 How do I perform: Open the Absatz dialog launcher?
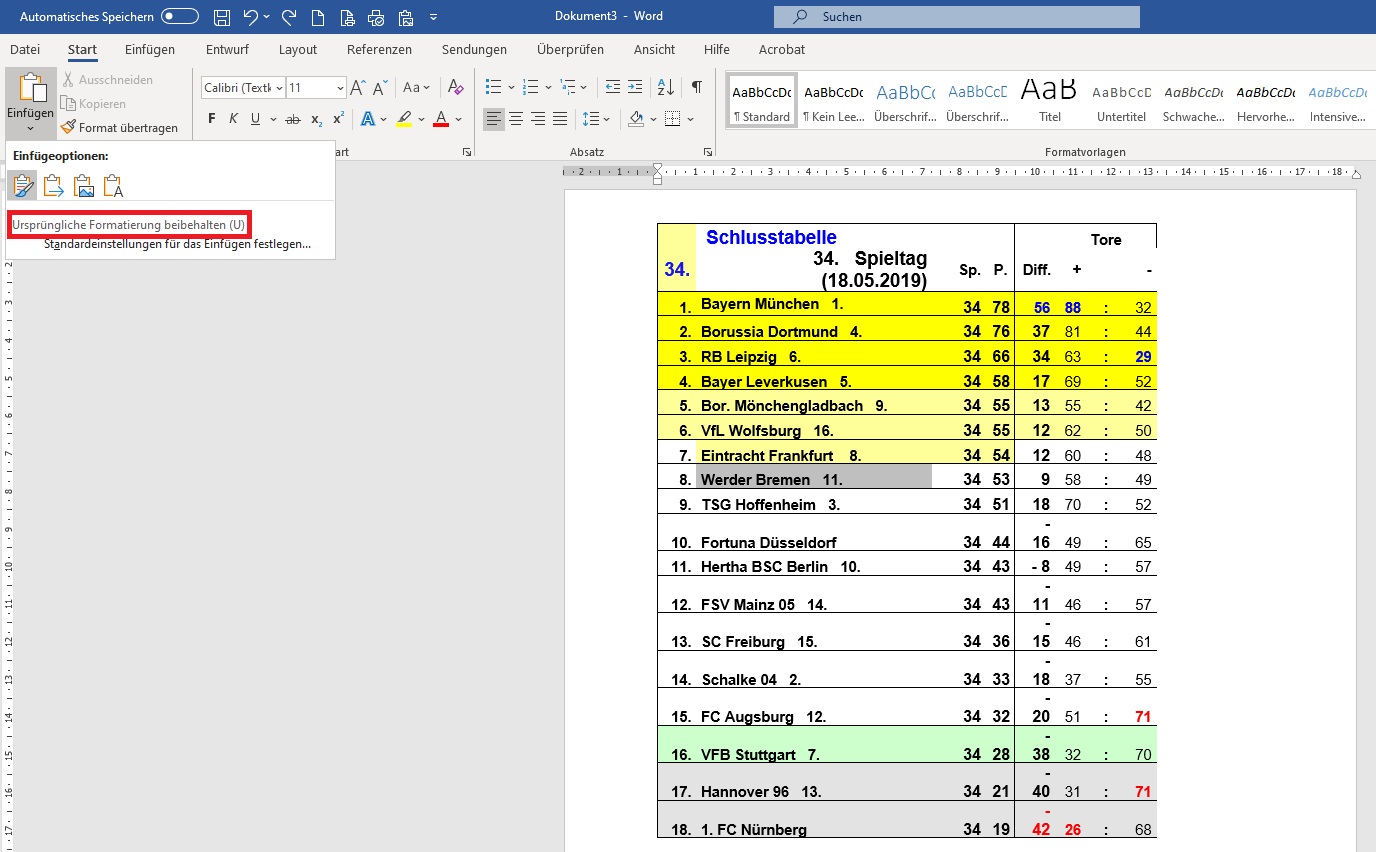[x=708, y=152]
